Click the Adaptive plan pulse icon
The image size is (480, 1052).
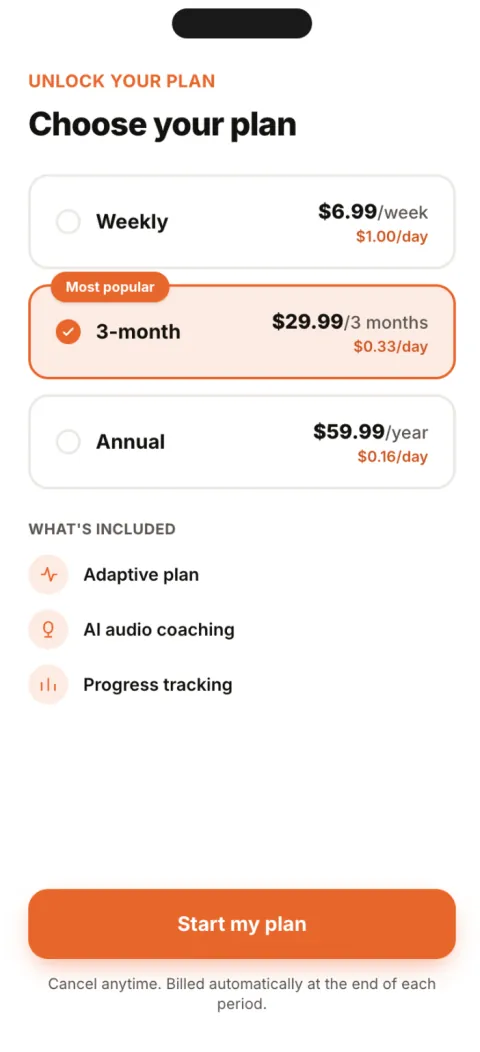pos(48,575)
